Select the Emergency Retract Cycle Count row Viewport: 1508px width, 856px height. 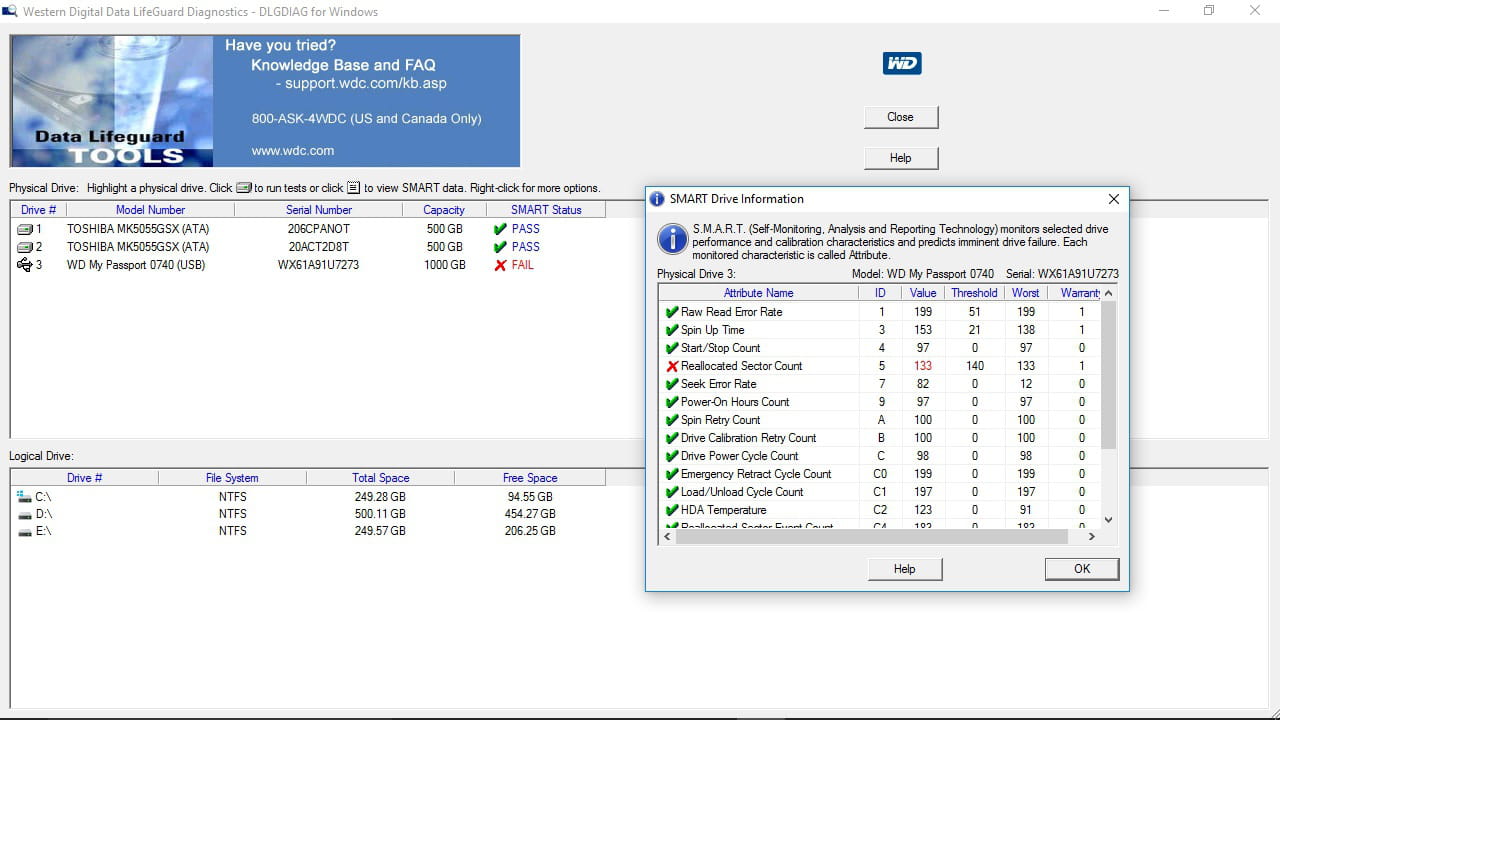(x=880, y=474)
